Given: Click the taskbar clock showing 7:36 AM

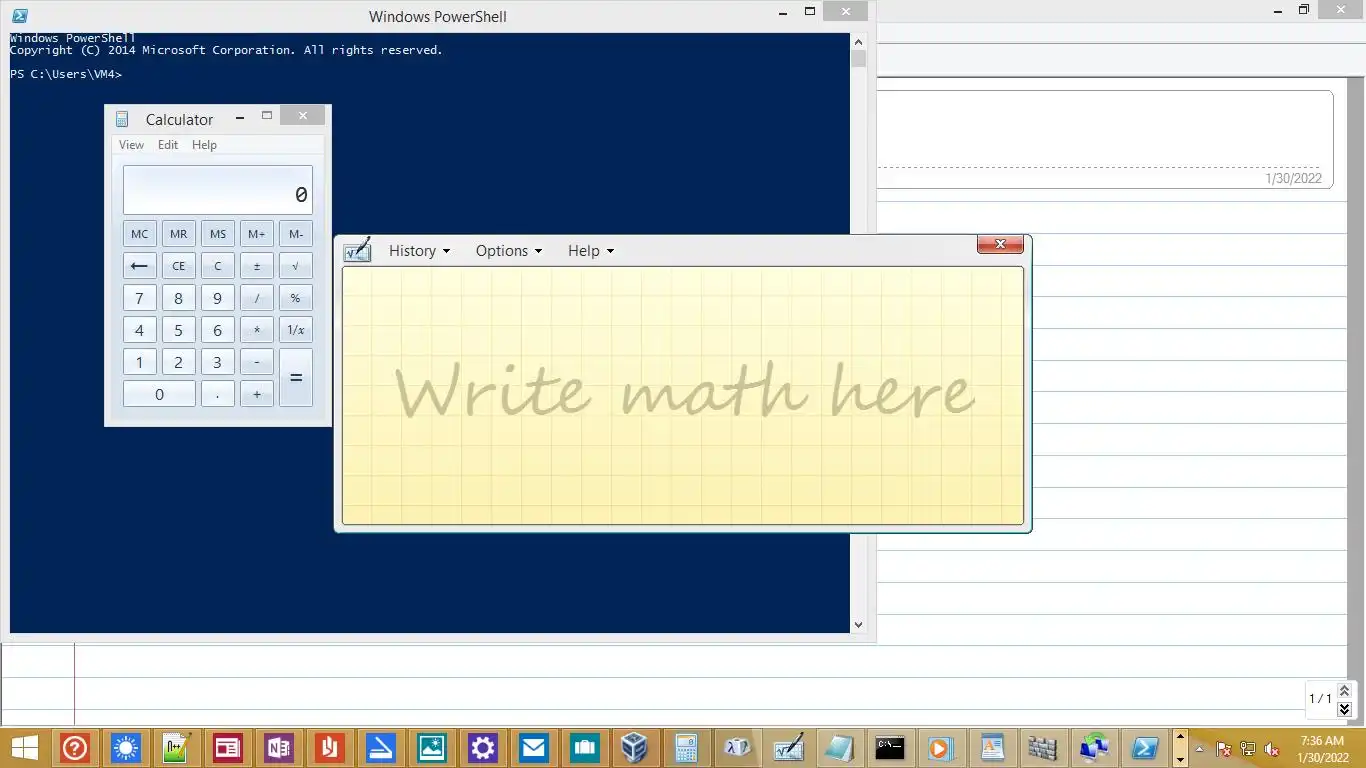Looking at the screenshot, I should click(1322, 749).
